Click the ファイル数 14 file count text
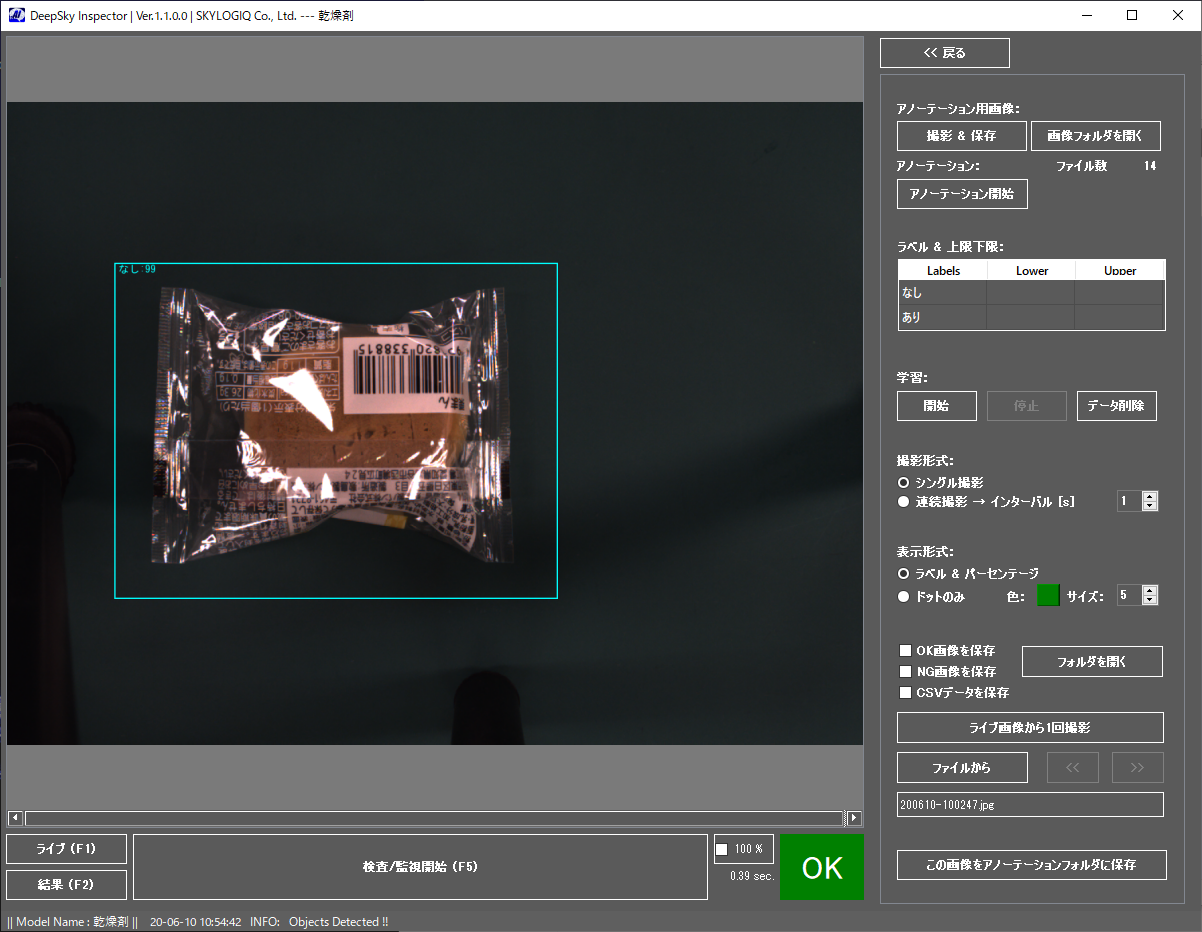1202x932 pixels. click(1107, 166)
